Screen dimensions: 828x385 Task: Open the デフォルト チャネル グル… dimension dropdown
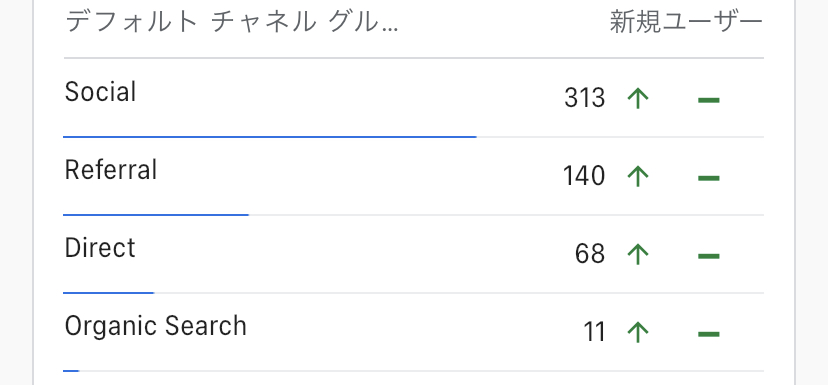pyautogui.click(x=231, y=23)
